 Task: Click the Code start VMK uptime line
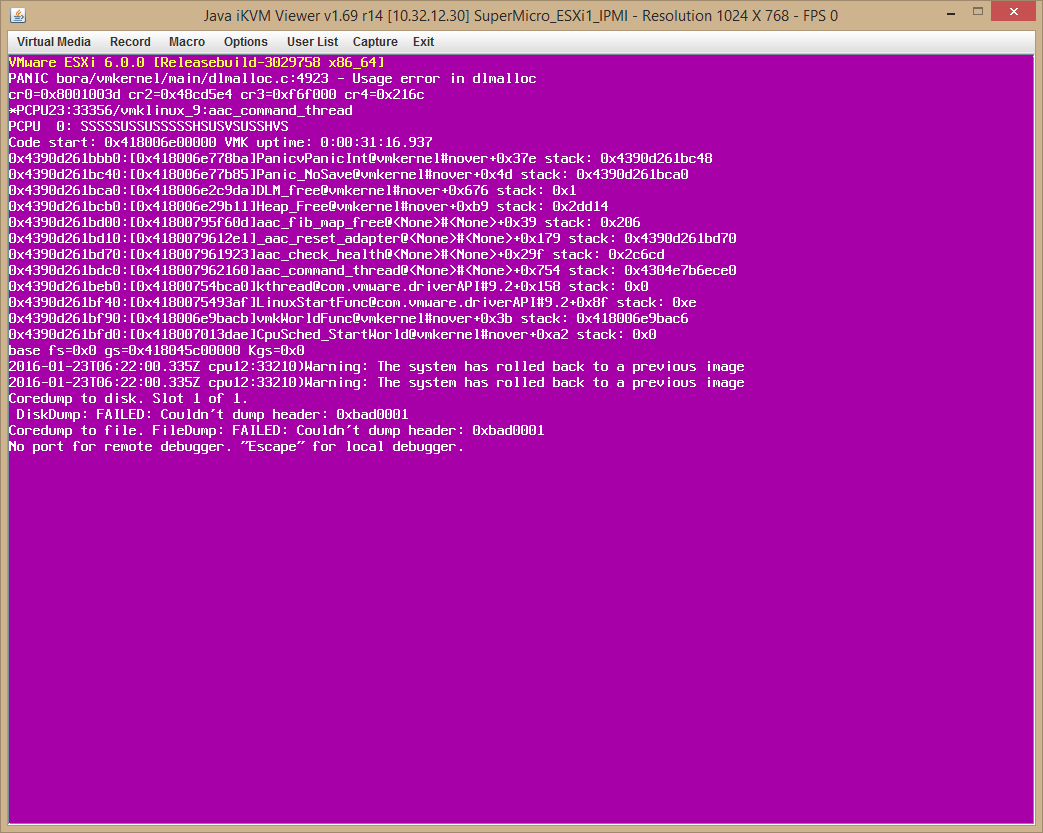tap(220, 142)
